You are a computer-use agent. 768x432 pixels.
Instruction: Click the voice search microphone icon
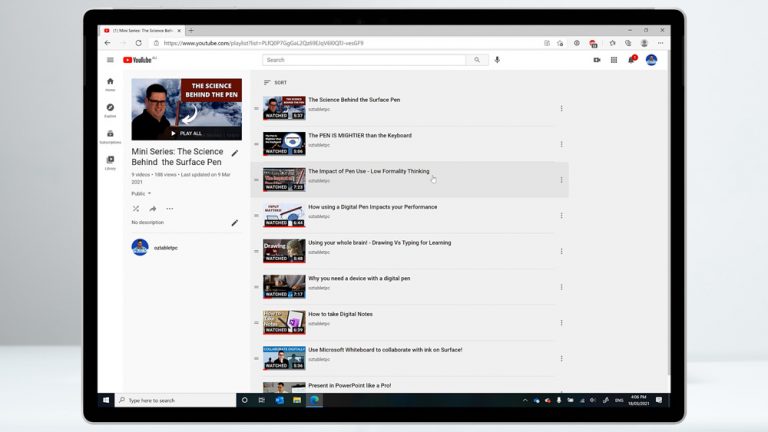click(497, 60)
